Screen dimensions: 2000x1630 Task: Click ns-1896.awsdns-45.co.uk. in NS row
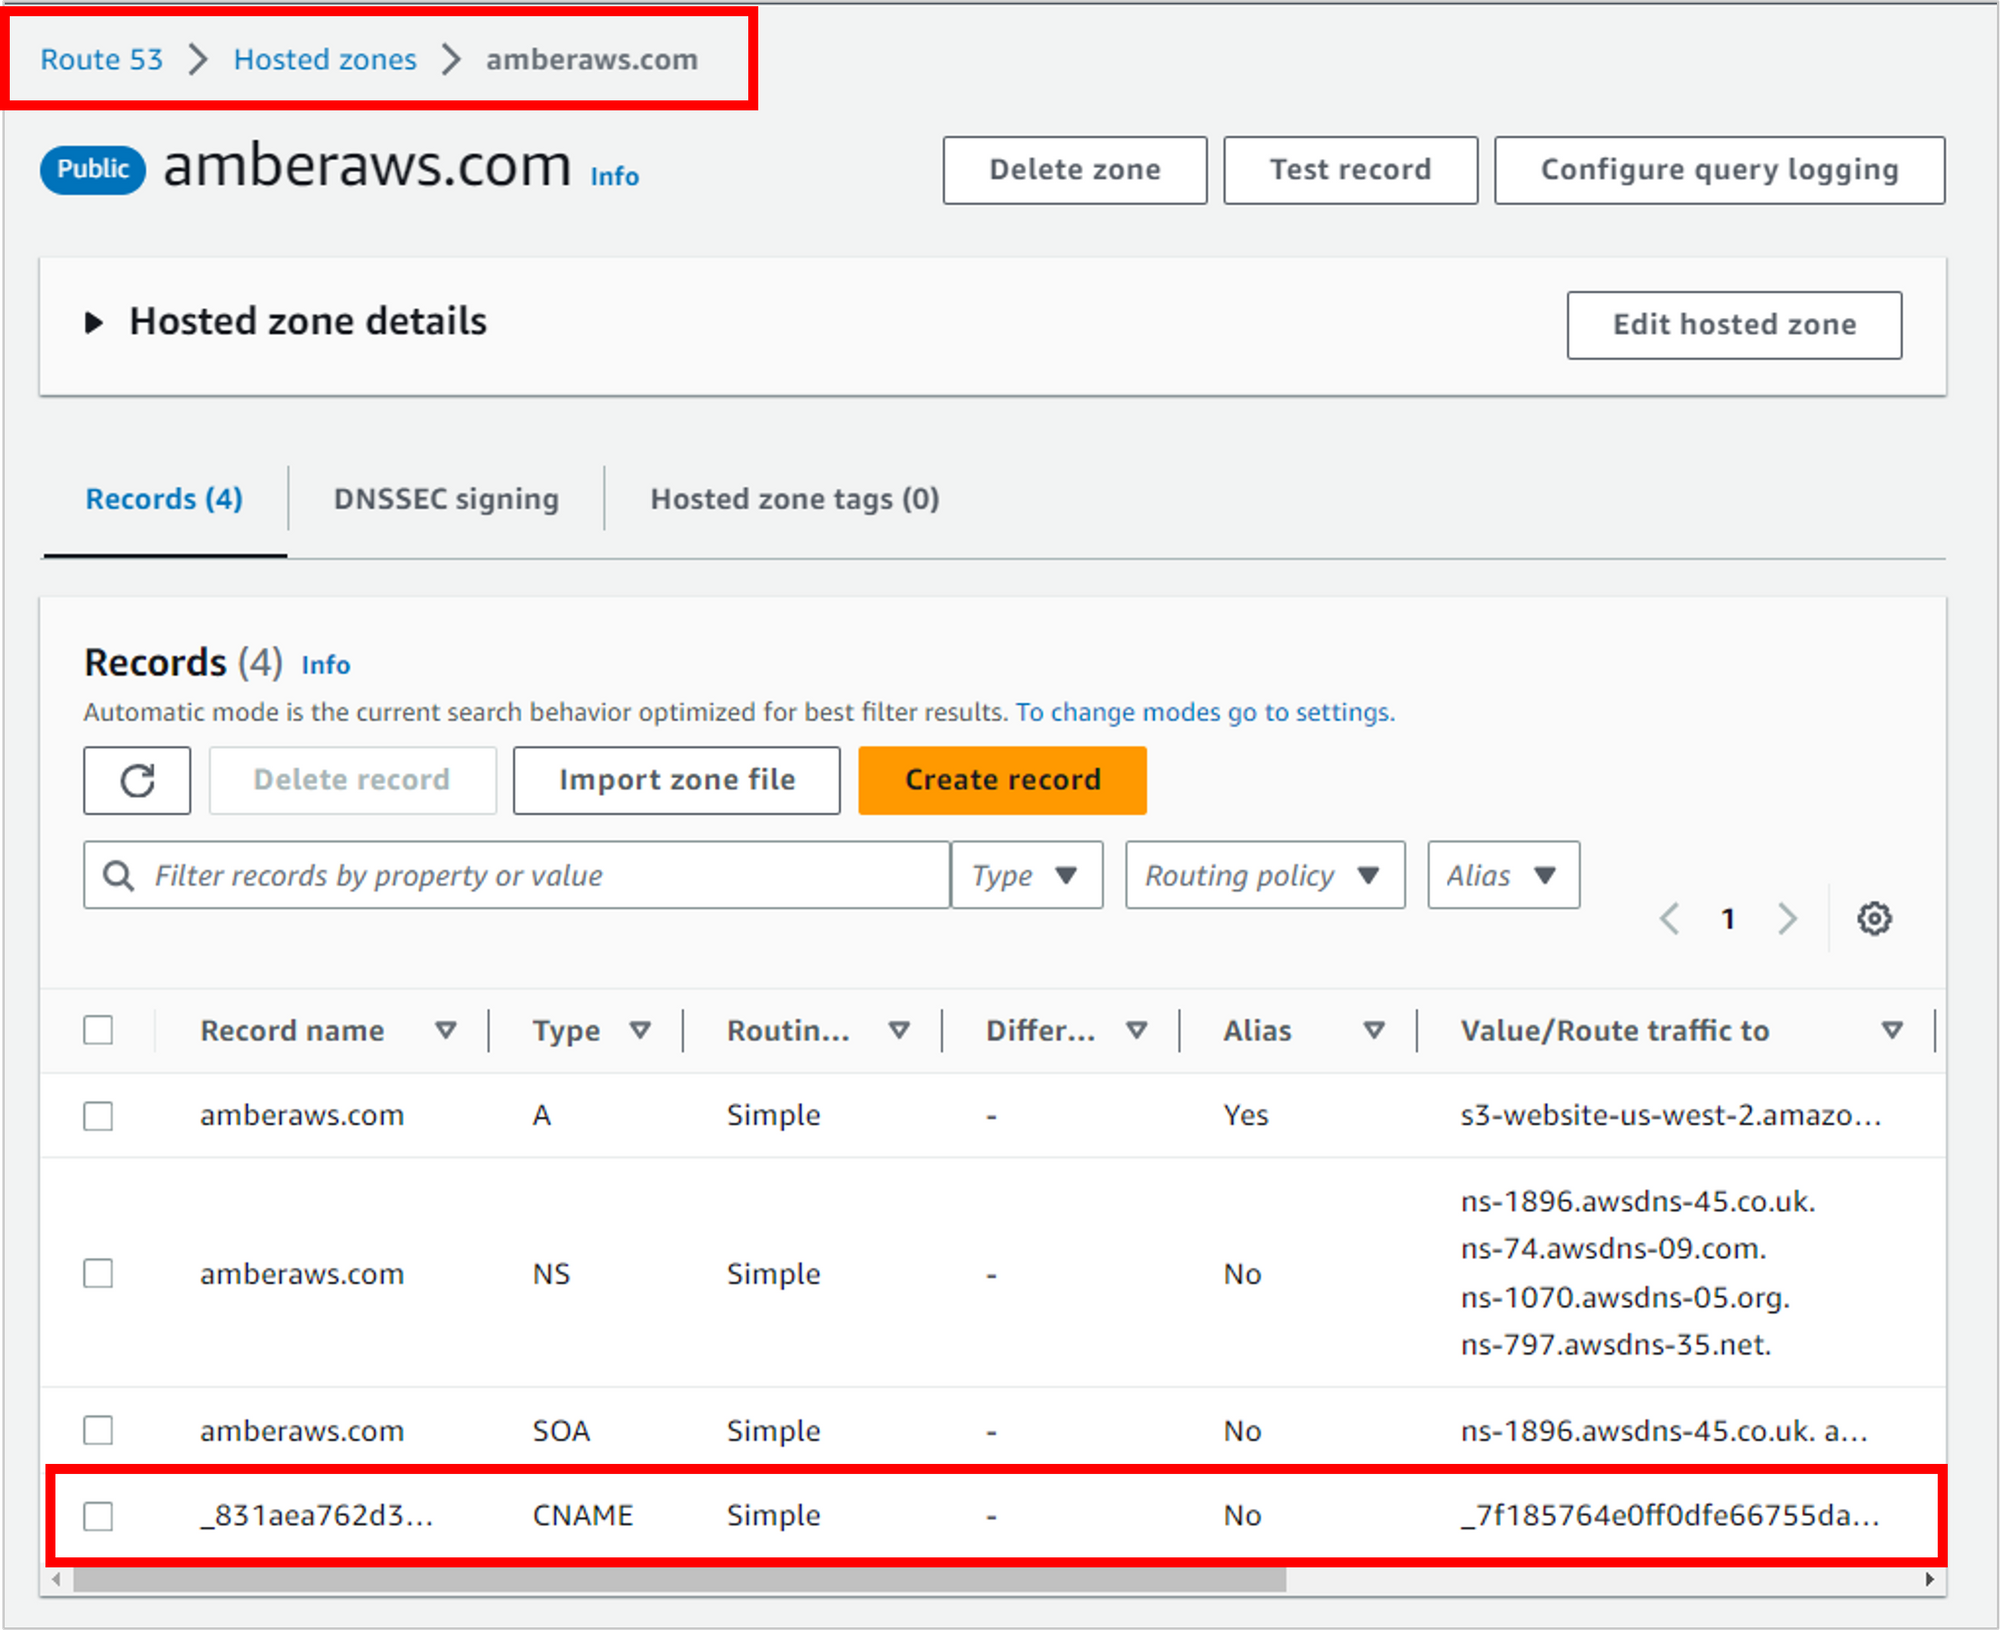[1638, 1201]
